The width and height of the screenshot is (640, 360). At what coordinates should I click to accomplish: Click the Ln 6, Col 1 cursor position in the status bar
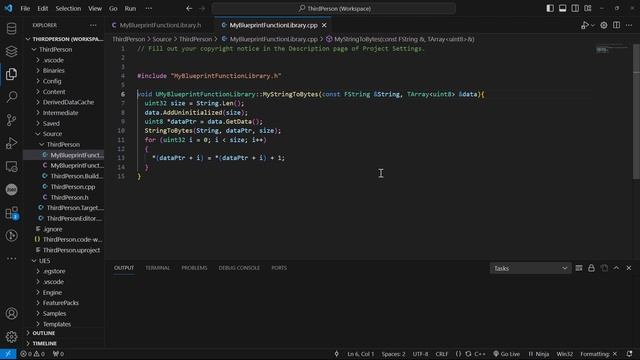[x=360, y=354]
